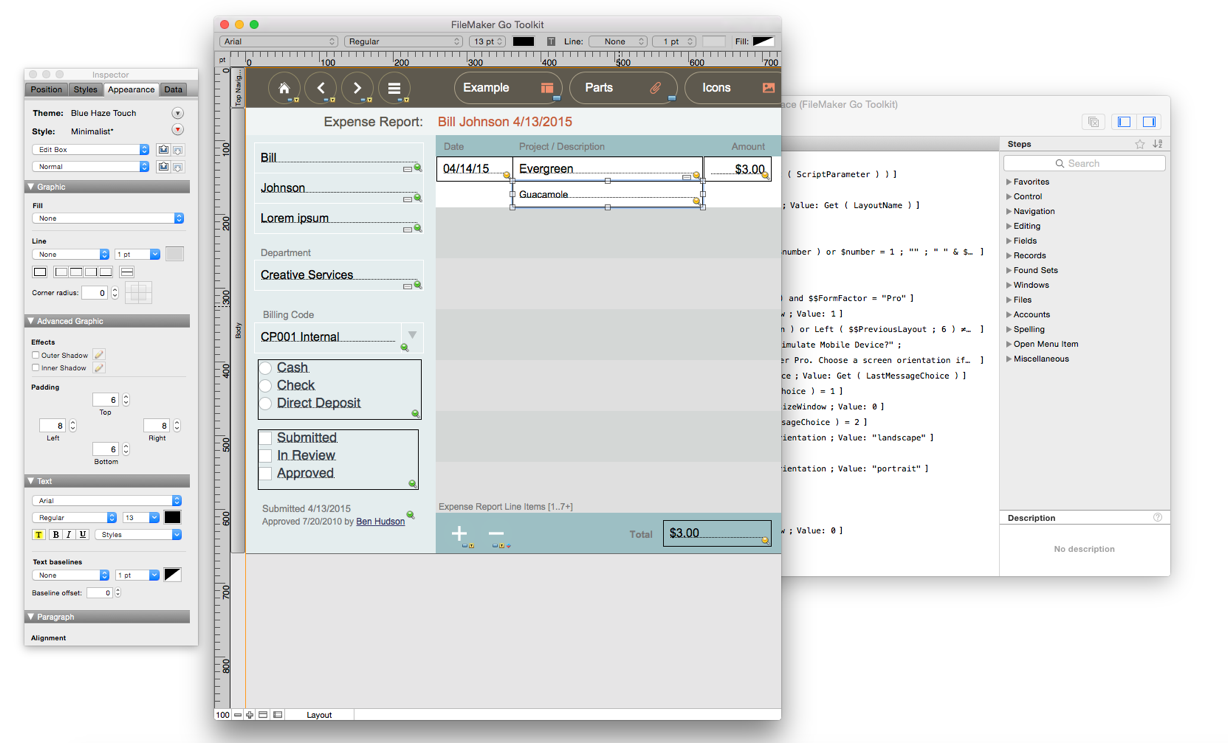The height and width of the screenshot is (743, 1228).
Task: Expand the Miscellaneous steps category
Action: coord(1009,359)
